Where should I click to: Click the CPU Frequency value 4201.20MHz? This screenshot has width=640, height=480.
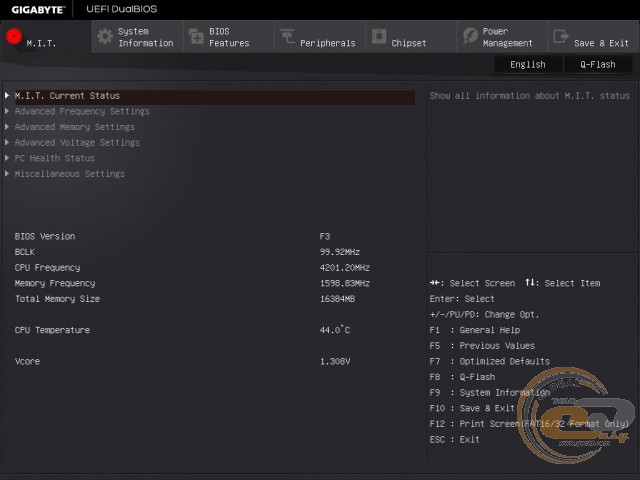(345, 268)
